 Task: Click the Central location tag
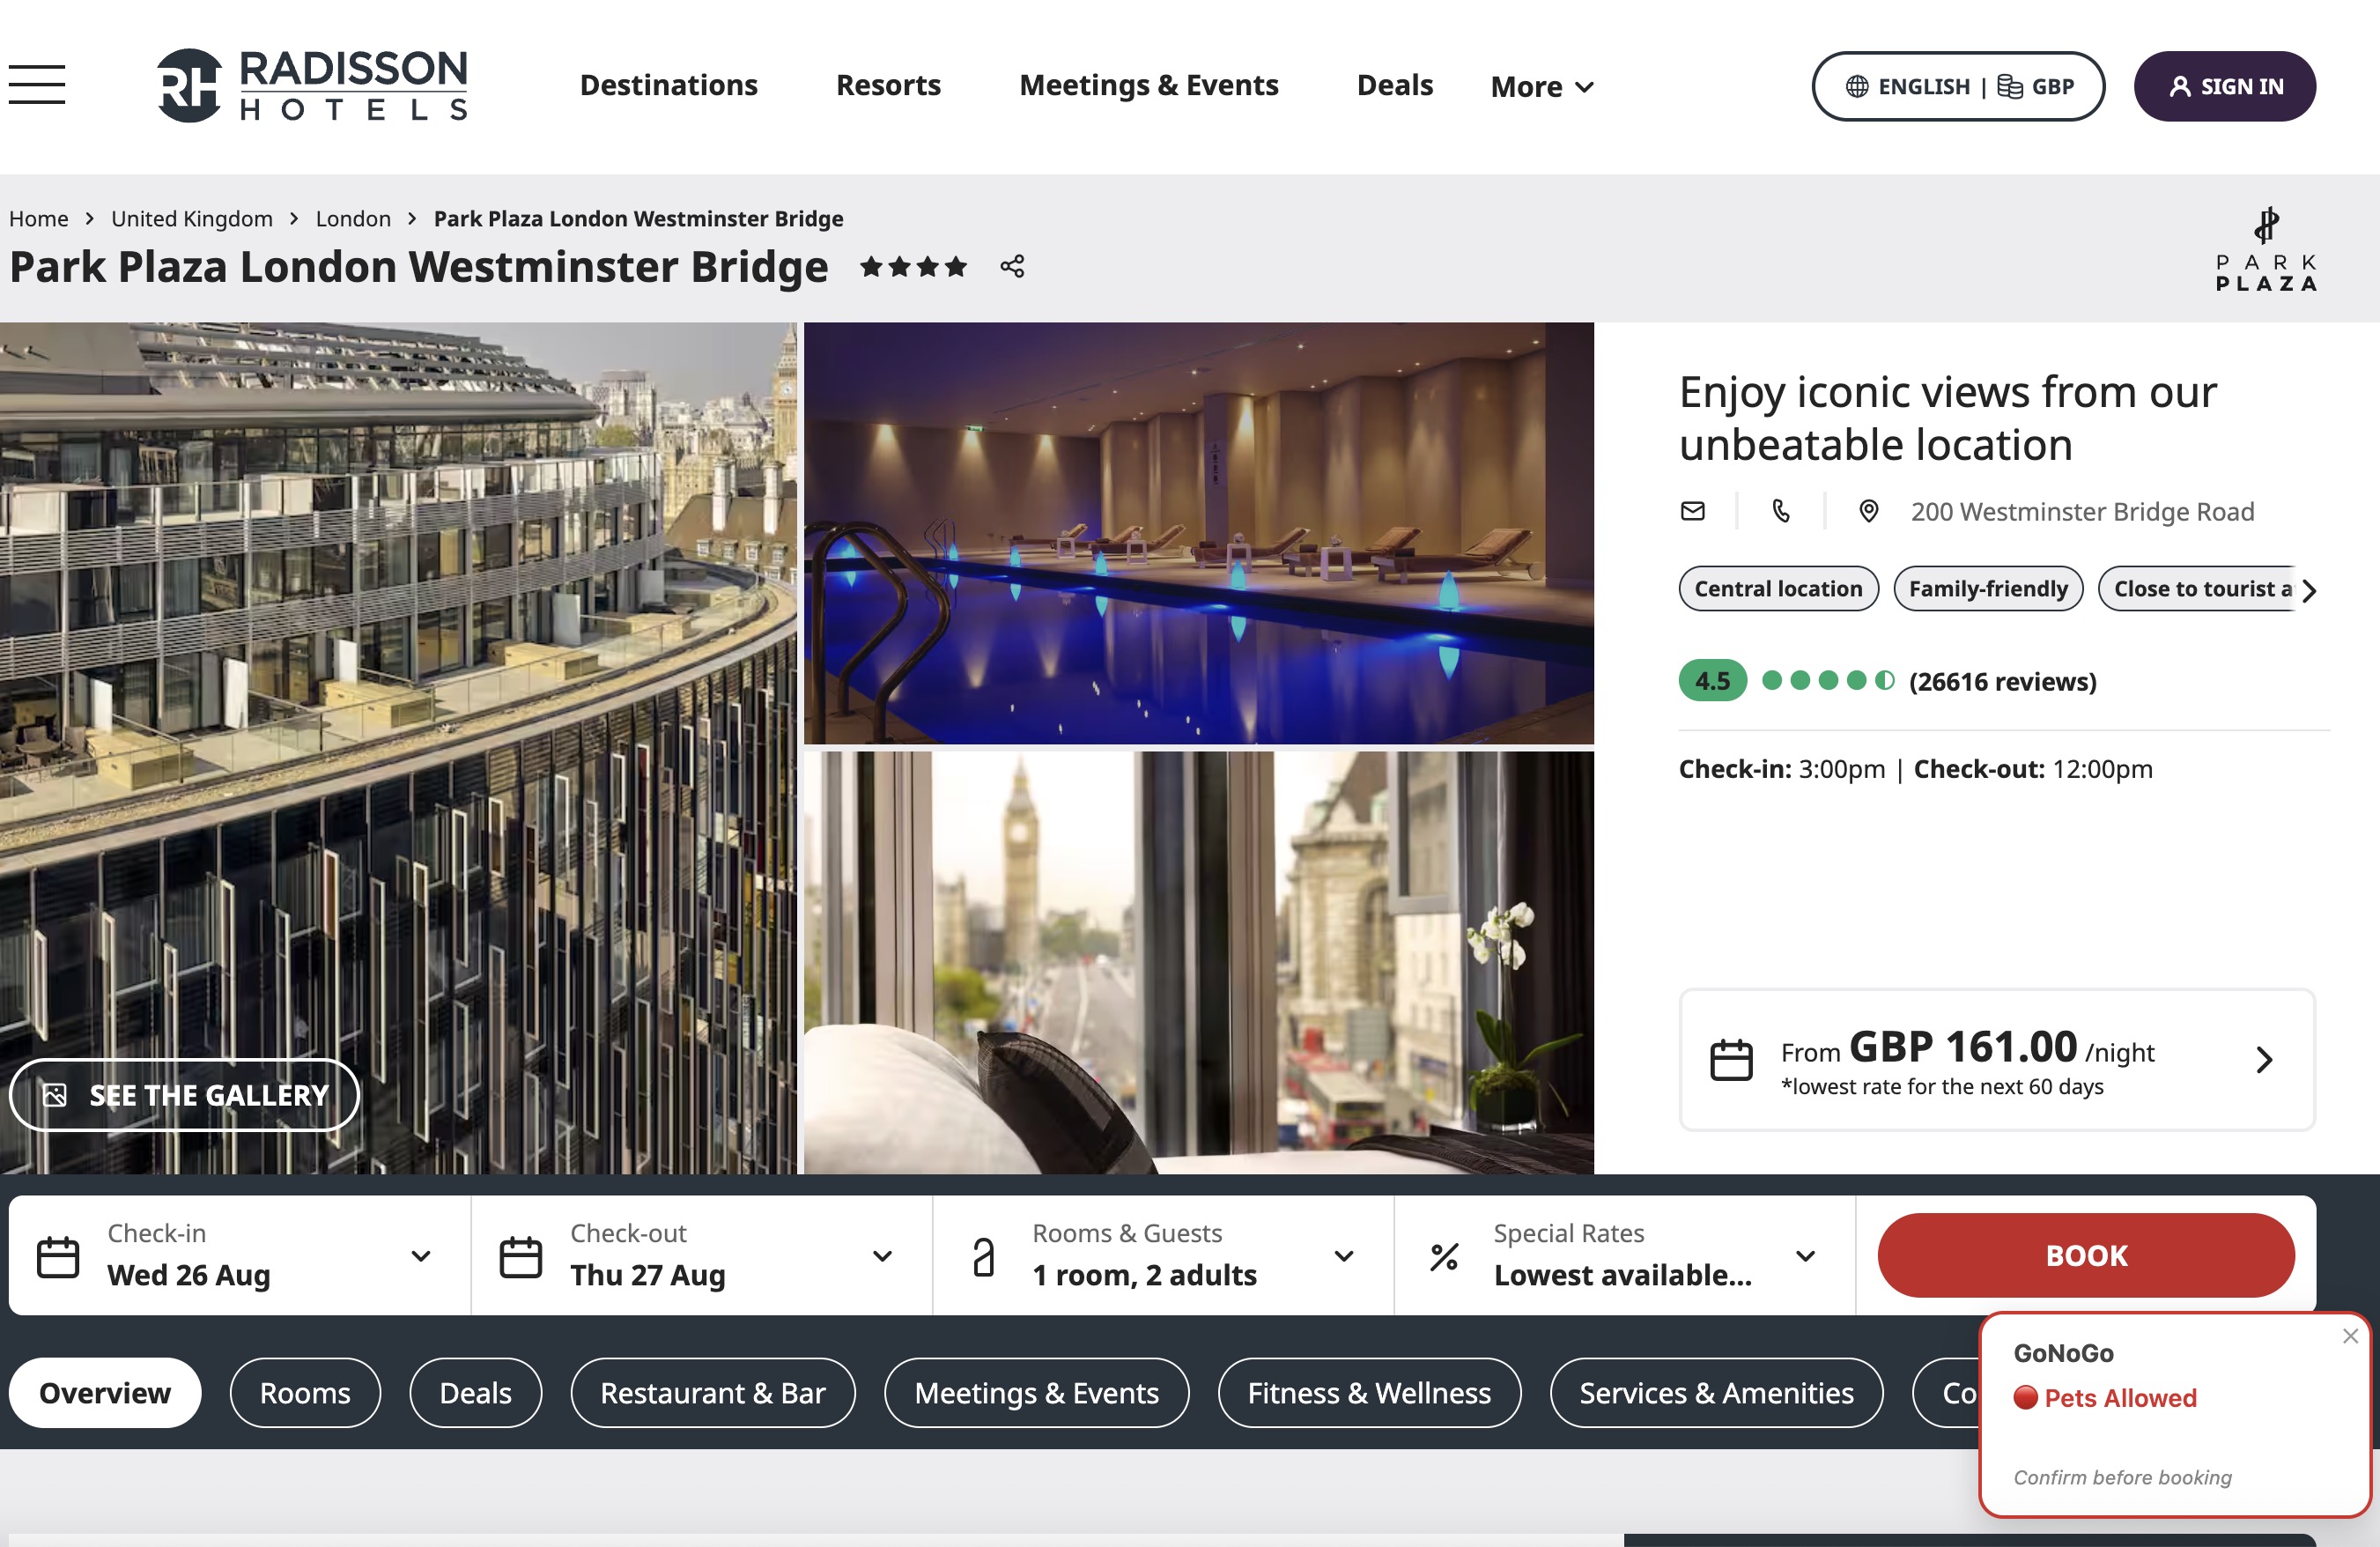1778,588
